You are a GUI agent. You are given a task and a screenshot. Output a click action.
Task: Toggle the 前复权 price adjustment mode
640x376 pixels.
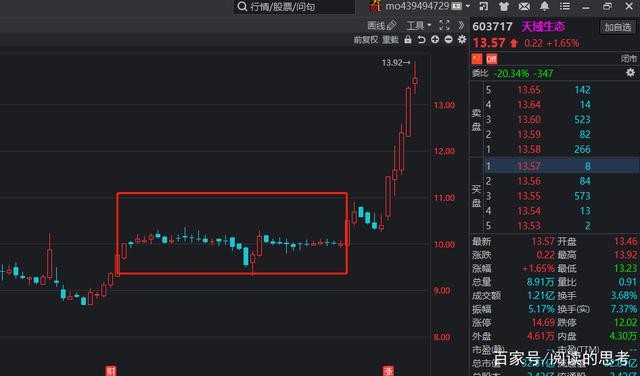[366, 40]
